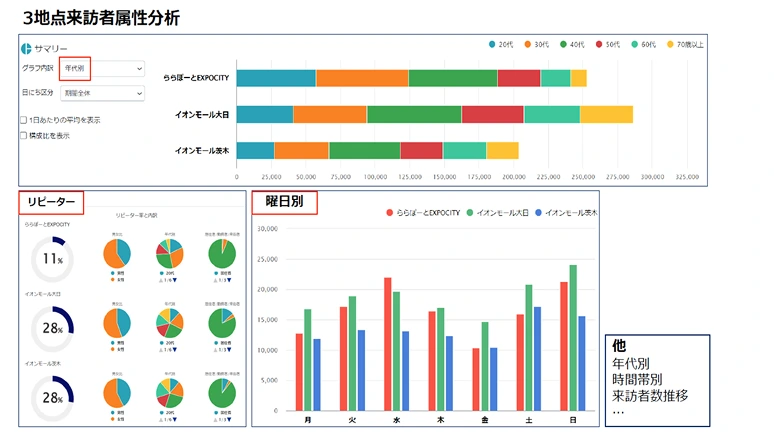
Task: Toggle the 50代 legend entry
Action: 608,44
